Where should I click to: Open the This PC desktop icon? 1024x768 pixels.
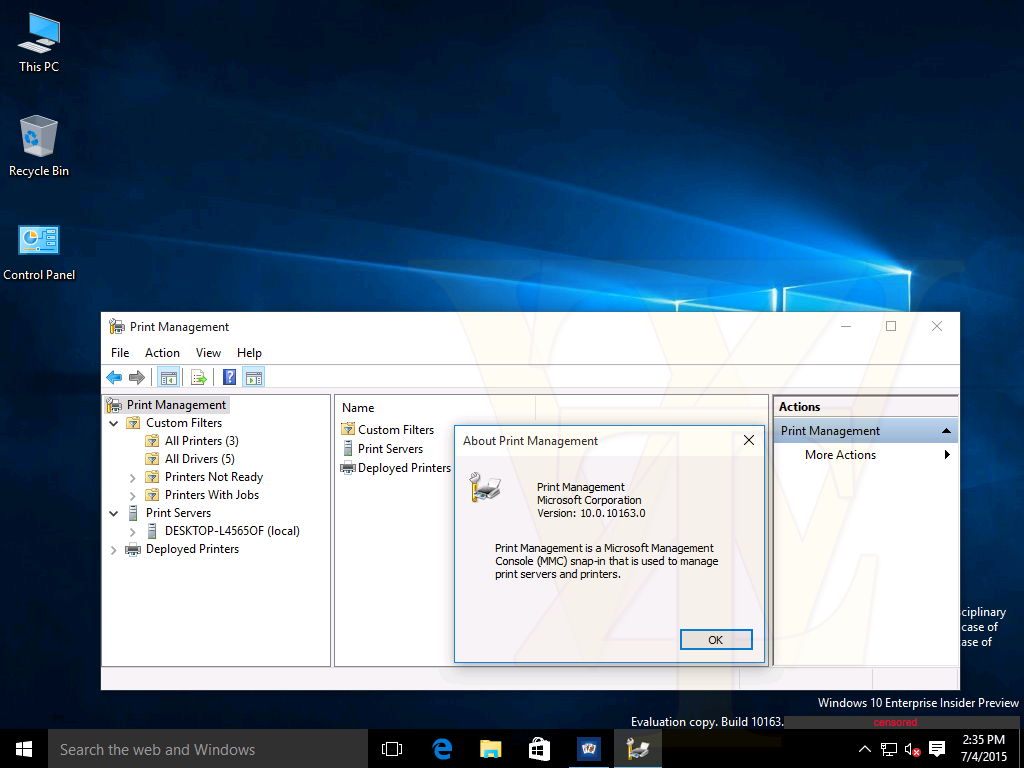click(39, 42)
